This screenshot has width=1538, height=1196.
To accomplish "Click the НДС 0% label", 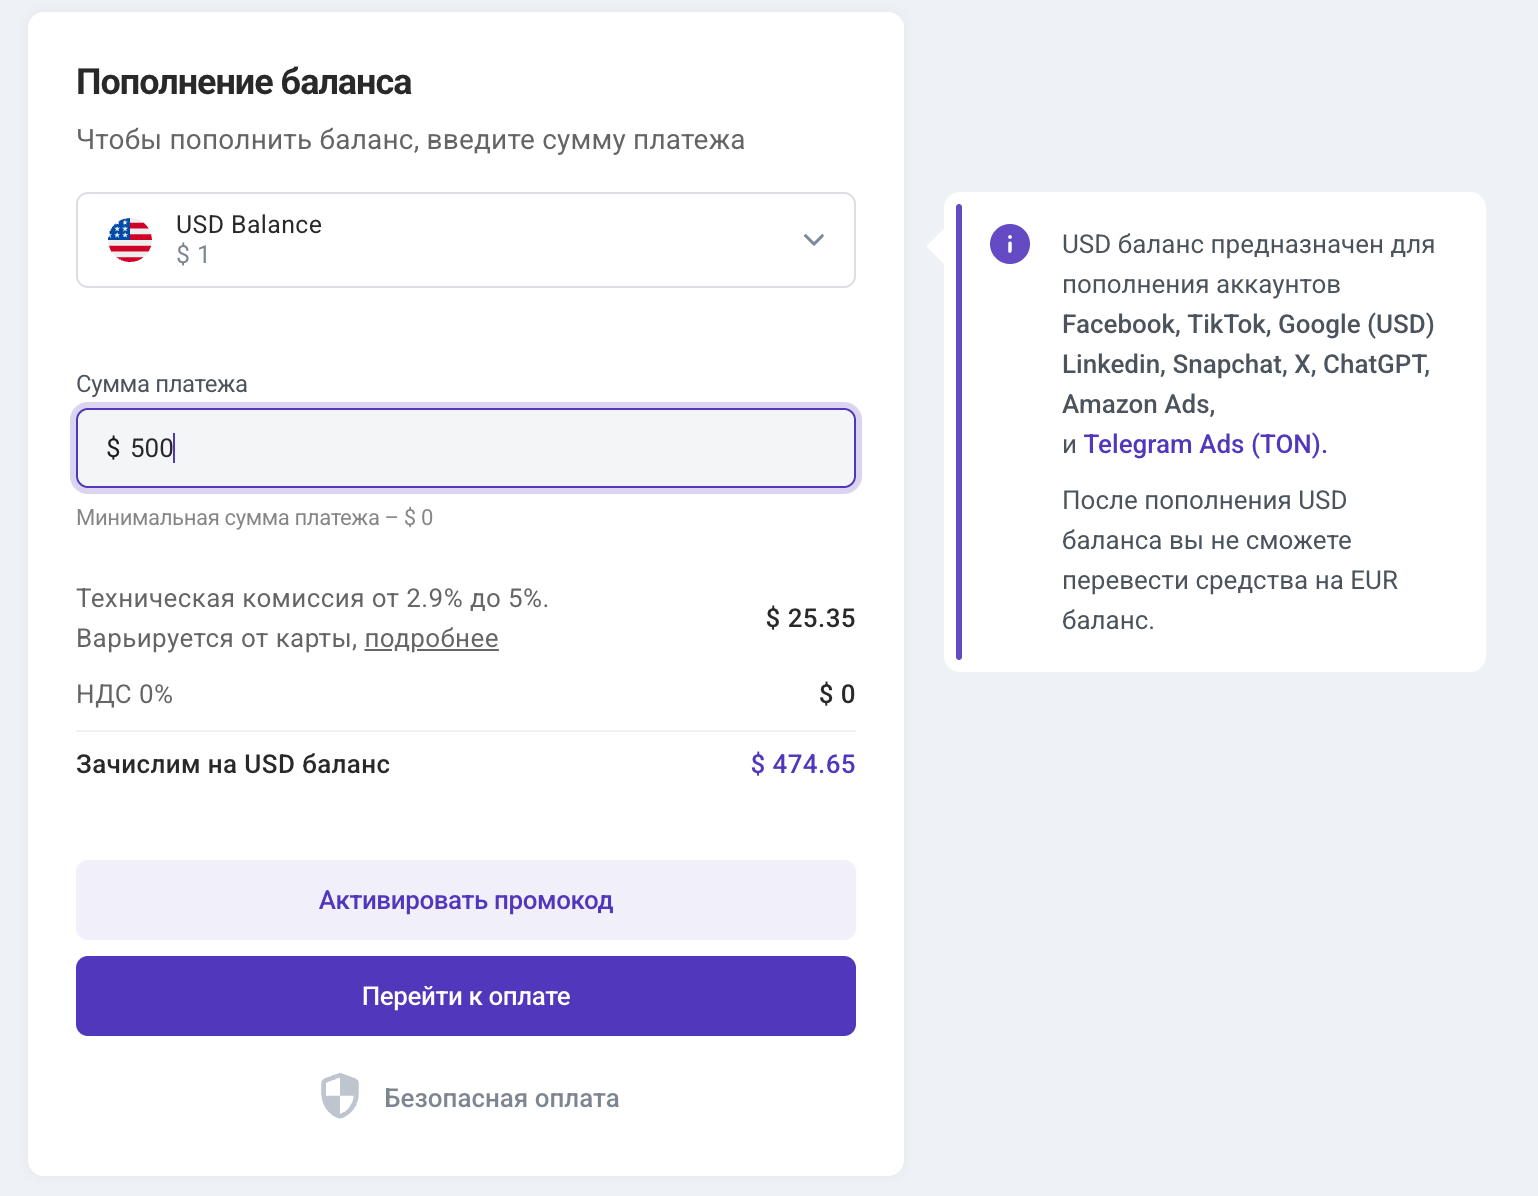I will pos(125,694).
